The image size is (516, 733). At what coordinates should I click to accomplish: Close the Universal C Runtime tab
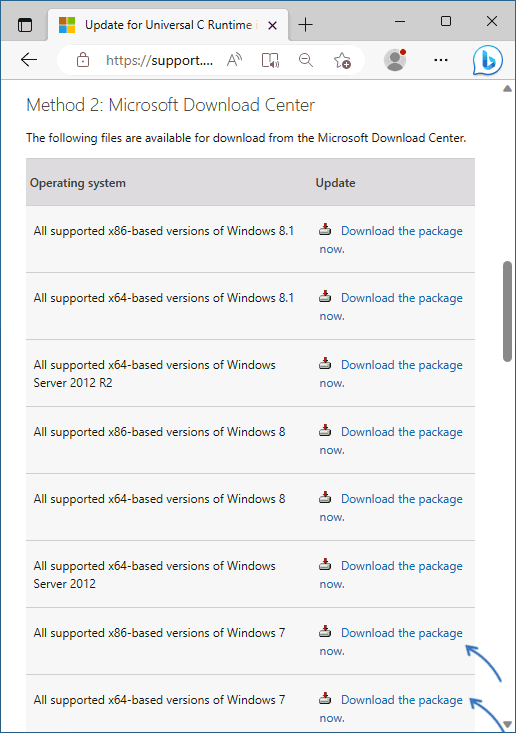(x=272, y=25)
